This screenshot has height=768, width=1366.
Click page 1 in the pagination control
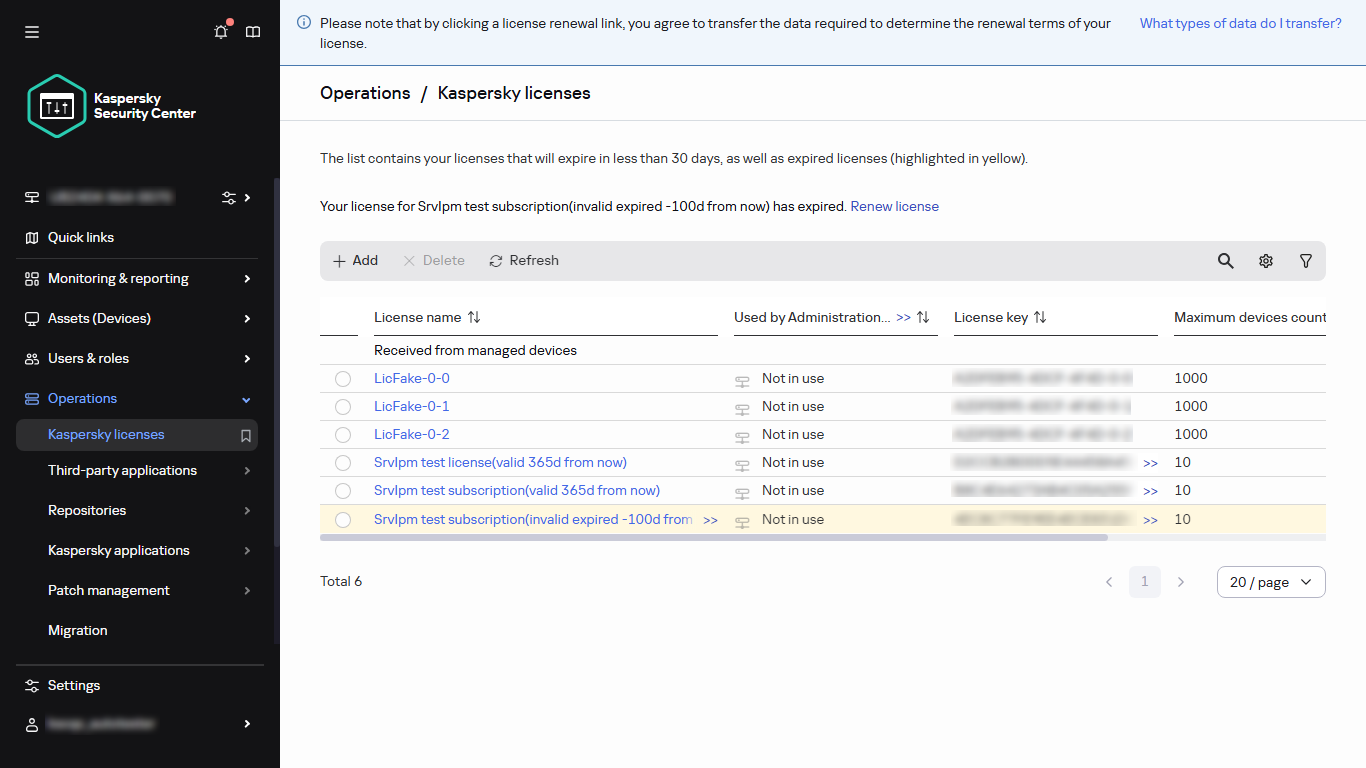(x=1145, y=581)
